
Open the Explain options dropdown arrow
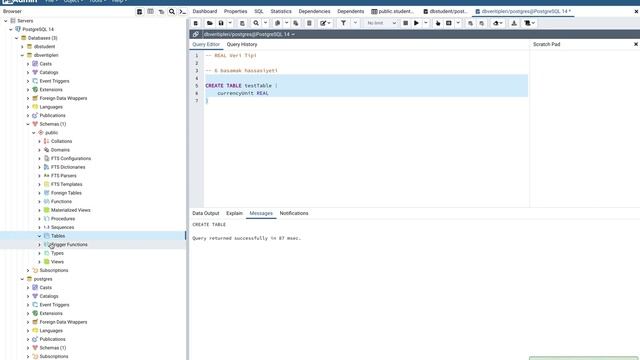[458, 23]
